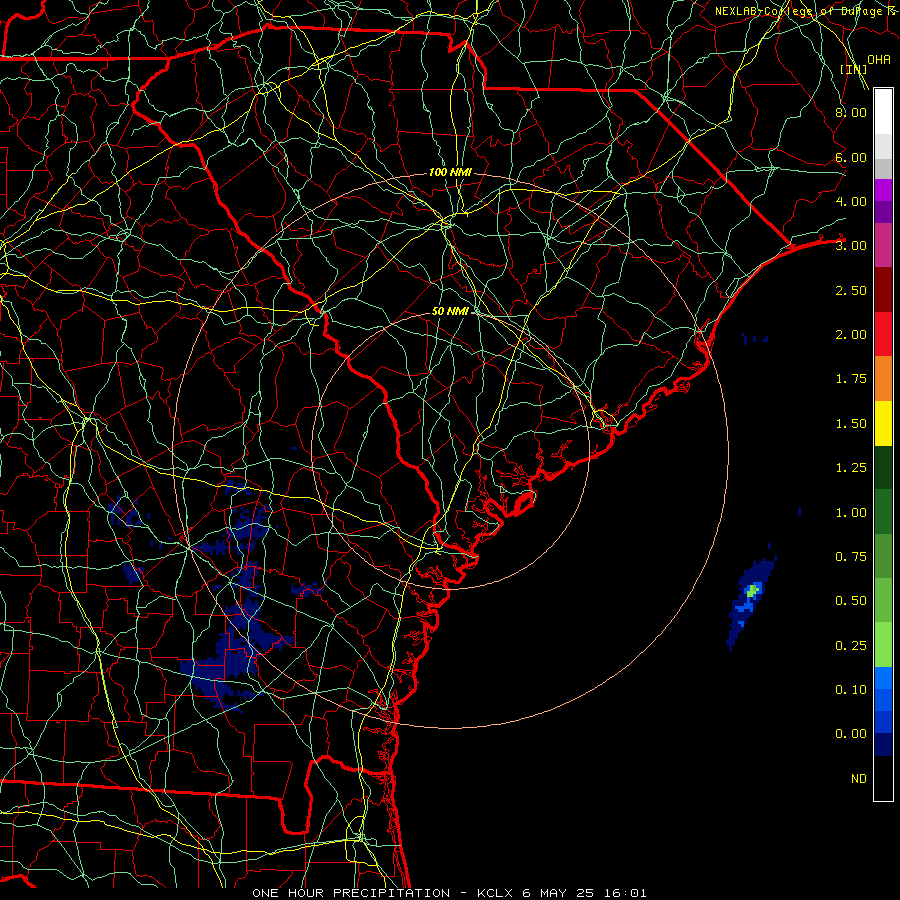900x900 pixels.
Task: Select the 0.25 legend label
Action: point(851,646)
